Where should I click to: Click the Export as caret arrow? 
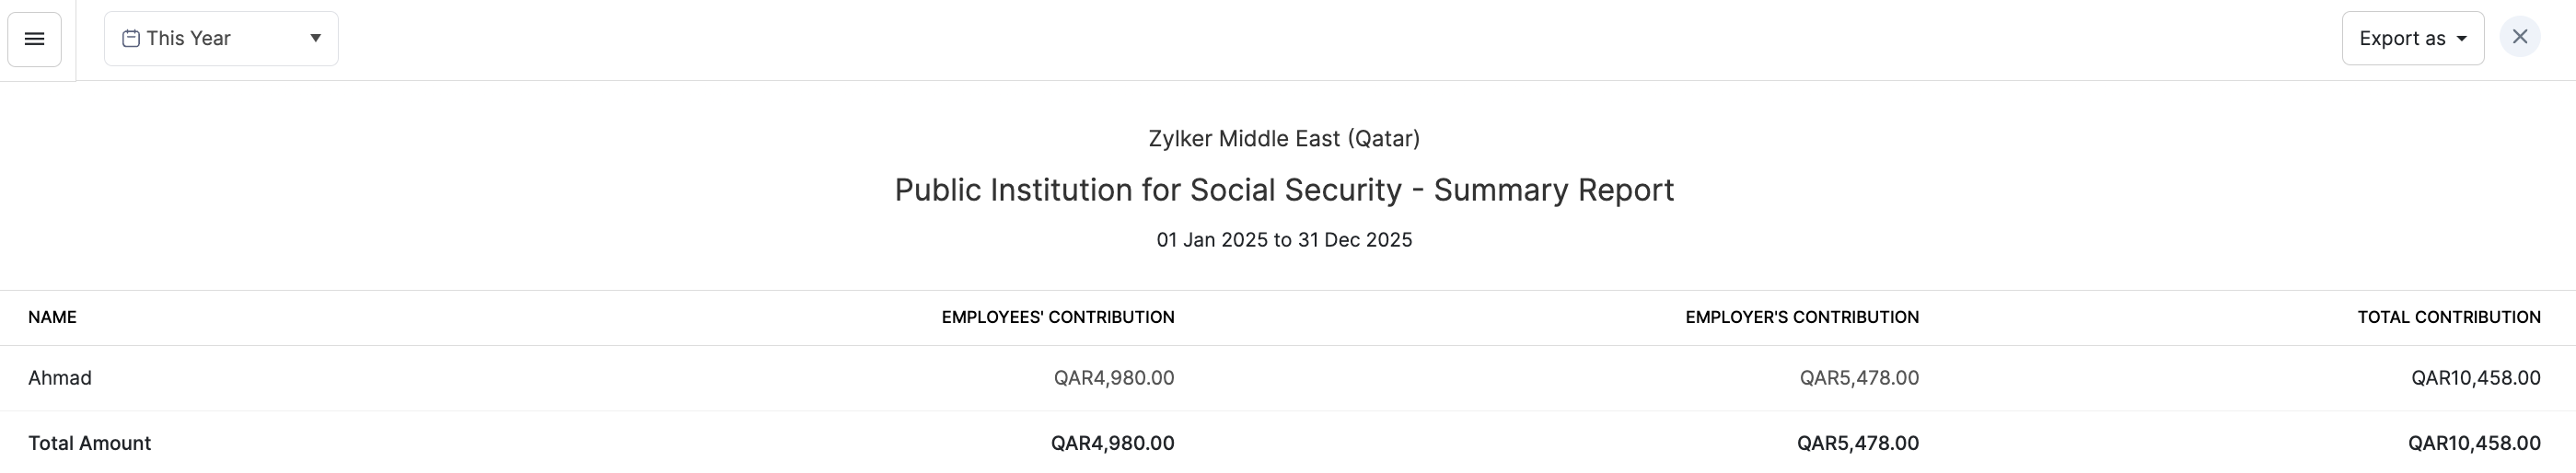pyautogui.click(x=2461, y=39)
